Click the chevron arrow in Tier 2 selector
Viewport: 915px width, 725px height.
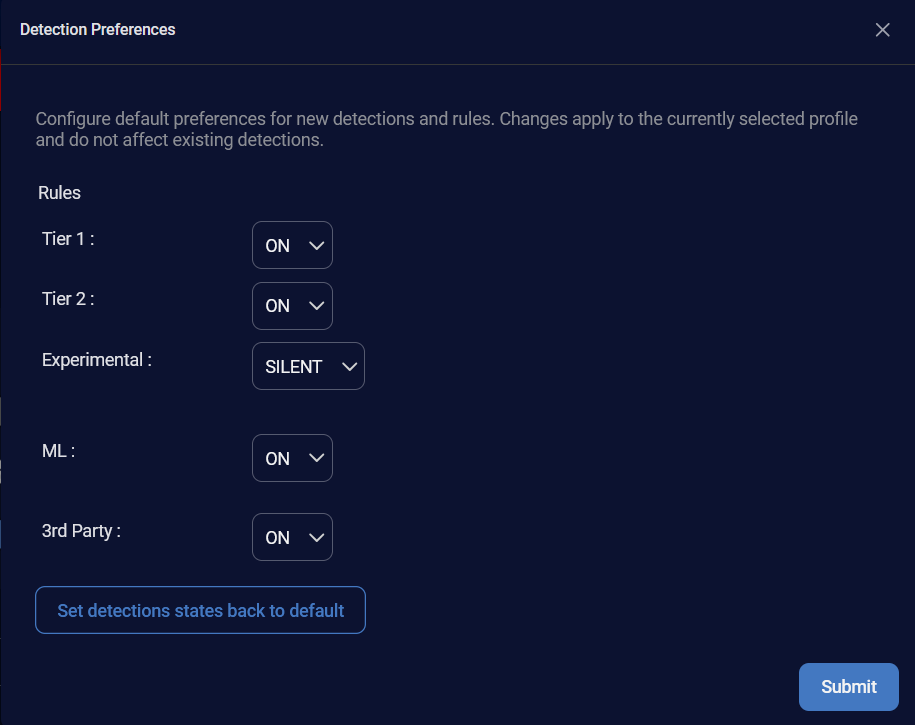point(316,306)
